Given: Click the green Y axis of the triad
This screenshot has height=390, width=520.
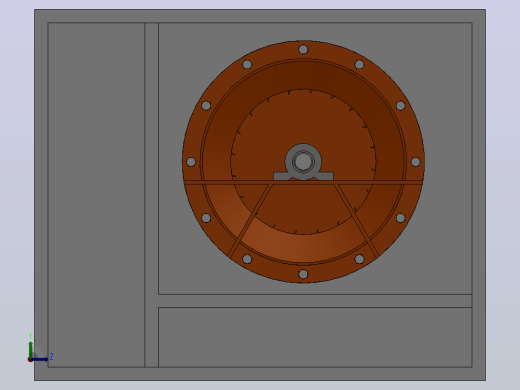Looking at the screenshot, I should [31, 349].
